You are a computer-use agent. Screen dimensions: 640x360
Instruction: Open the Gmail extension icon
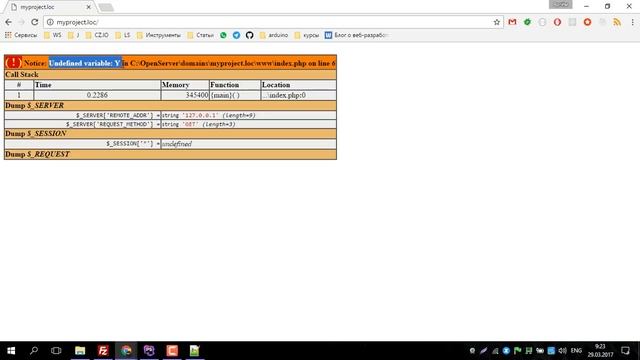point(512,22)
